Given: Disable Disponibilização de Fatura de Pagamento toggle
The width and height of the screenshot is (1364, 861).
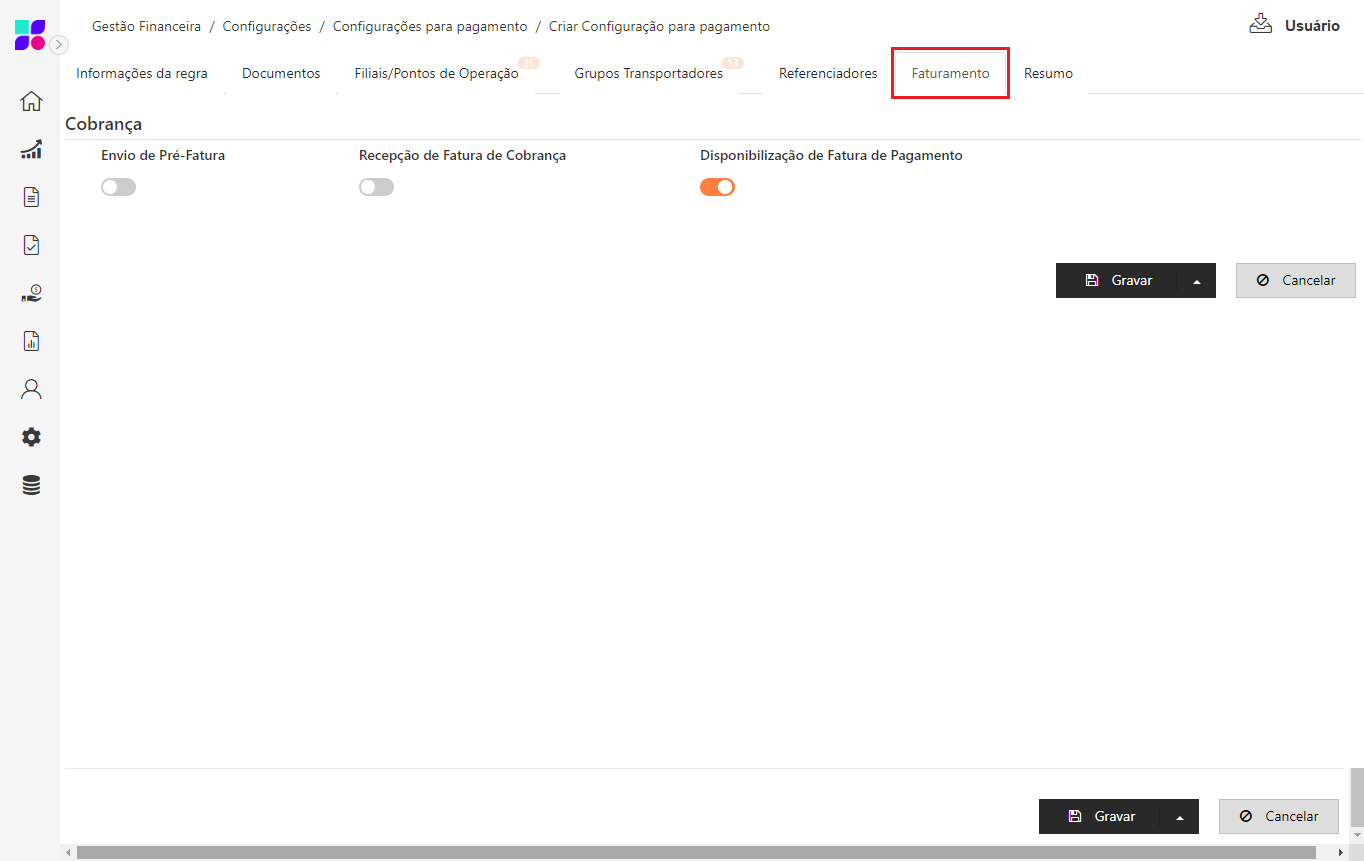Looking at the screenshot, I should tap(717, 187).
